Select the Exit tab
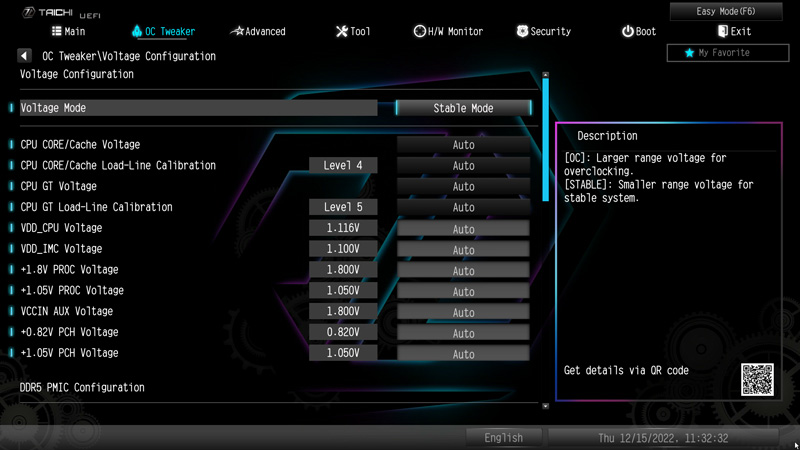 tap(734, 31)
